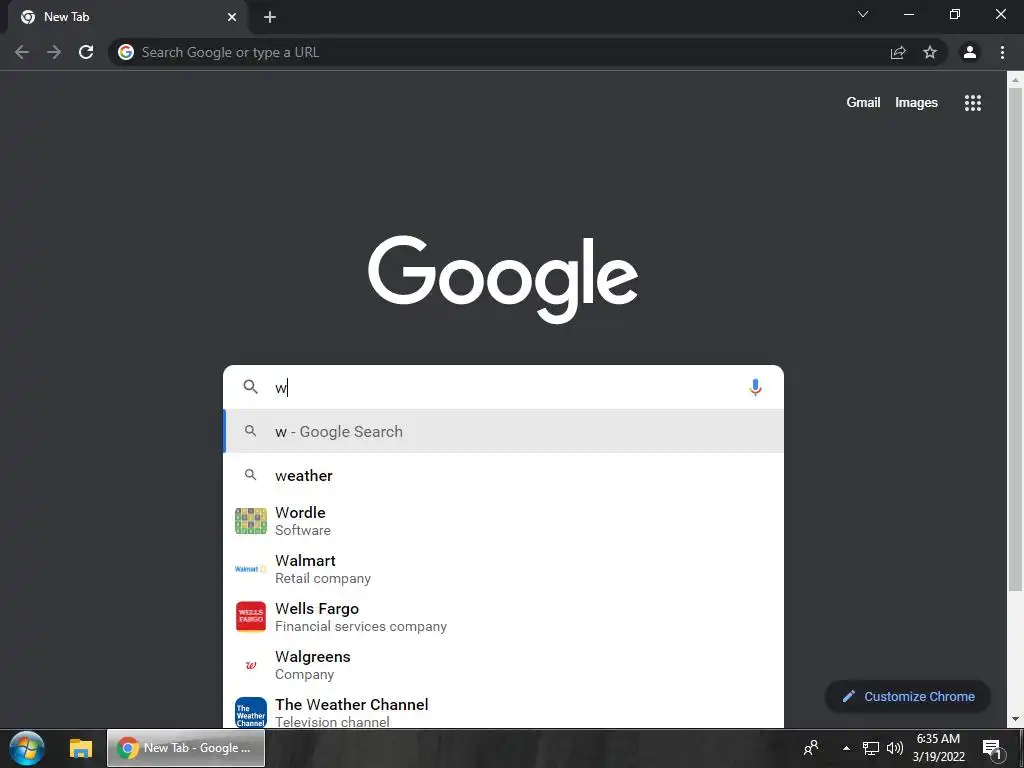Click the volume speaker icon

tap(895, 748)
